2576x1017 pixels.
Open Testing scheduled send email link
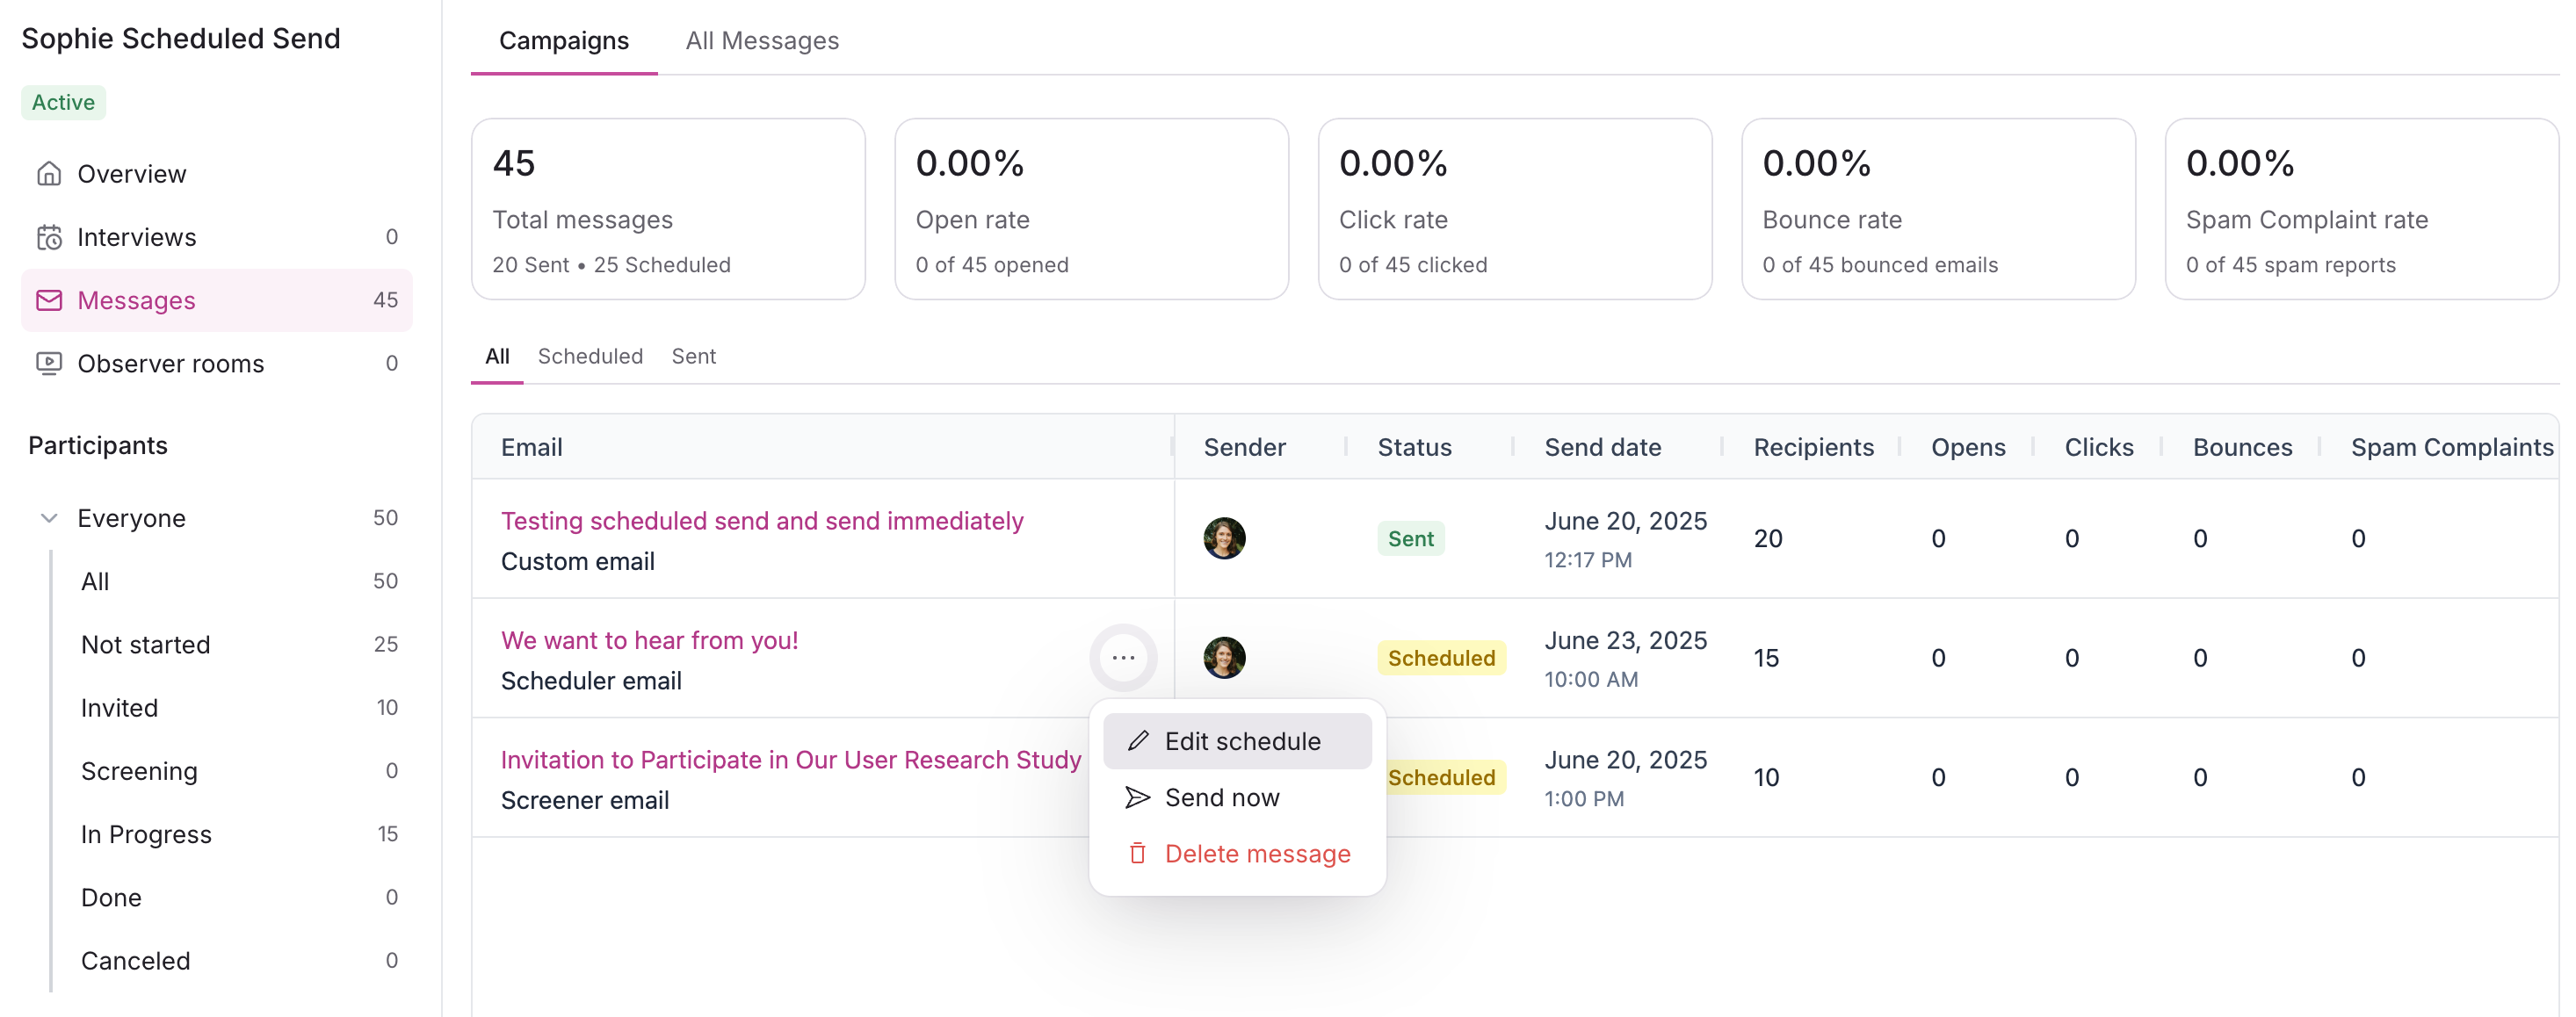coord(761,521)
